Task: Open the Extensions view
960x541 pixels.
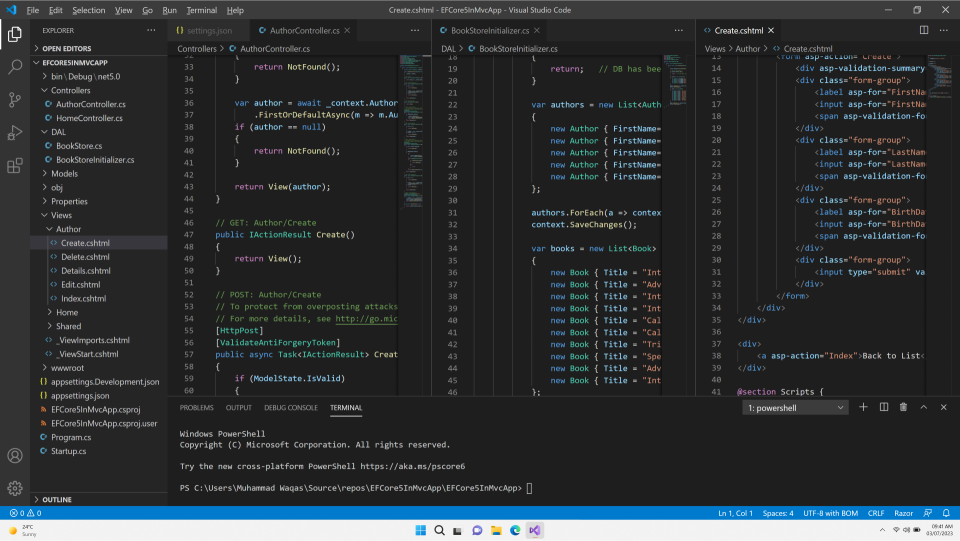Action: tap(15, 165)
